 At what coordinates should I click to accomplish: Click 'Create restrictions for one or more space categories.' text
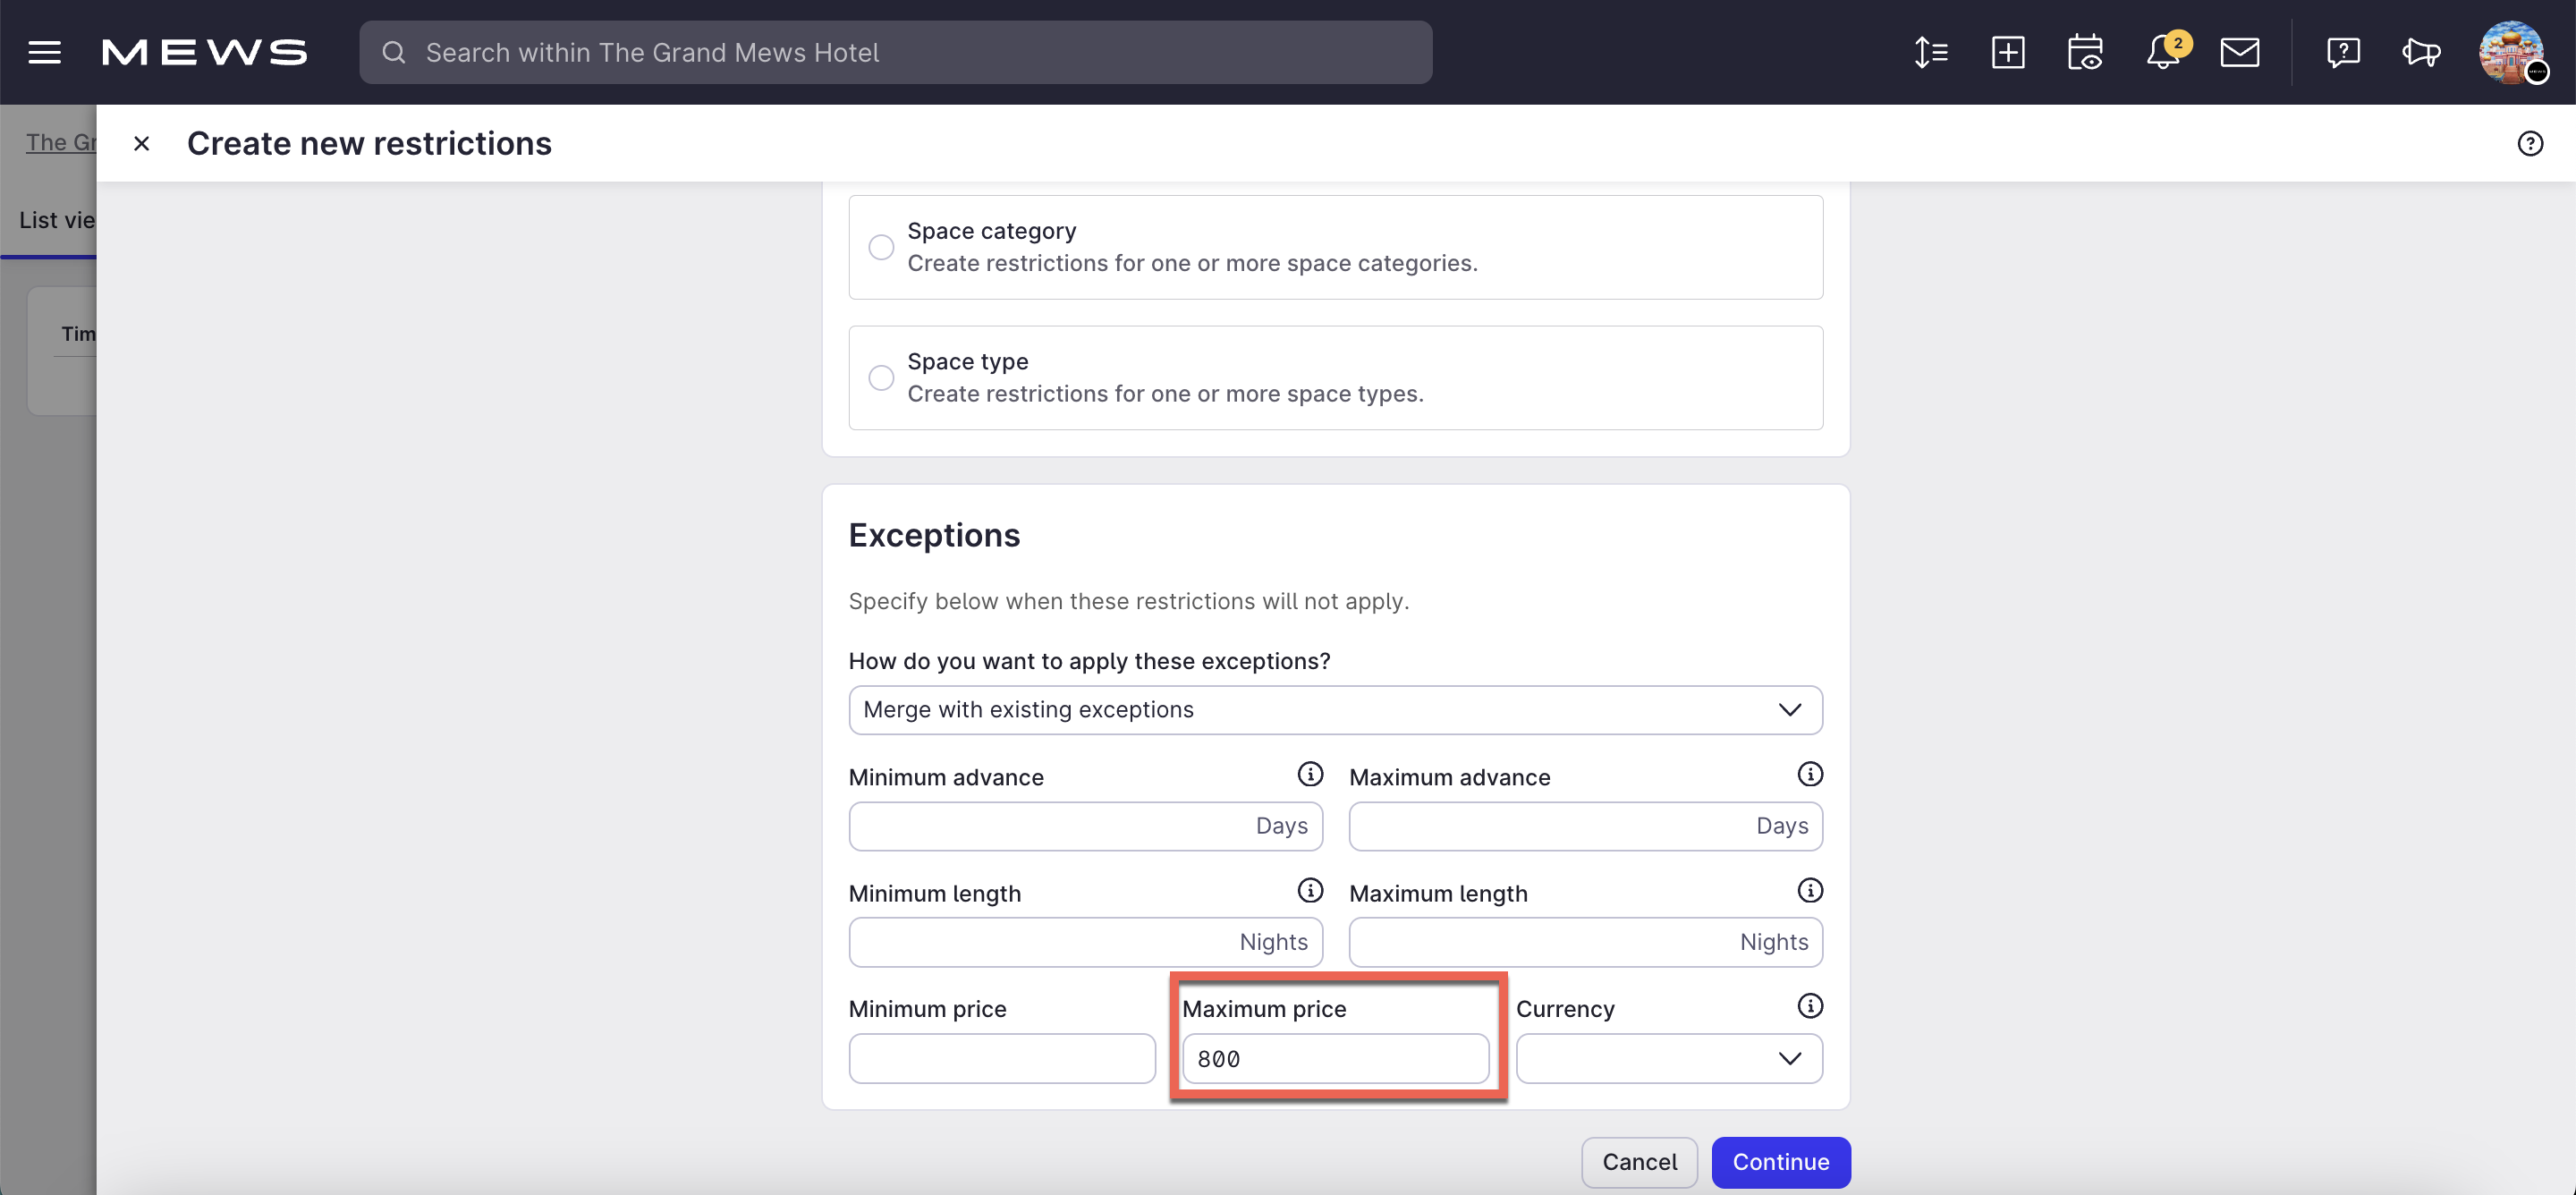coord(1192,264)
